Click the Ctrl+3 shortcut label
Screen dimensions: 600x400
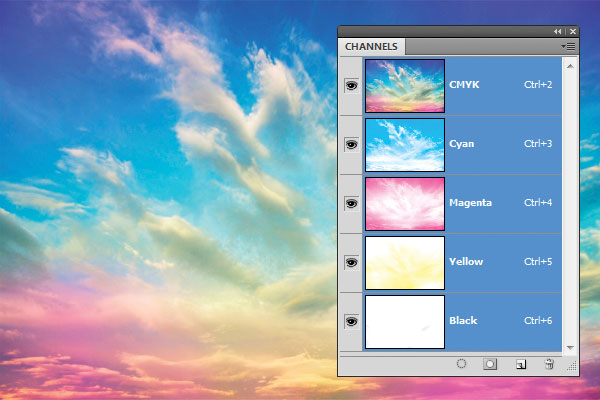pyautogui.click(x=538, y=144)
